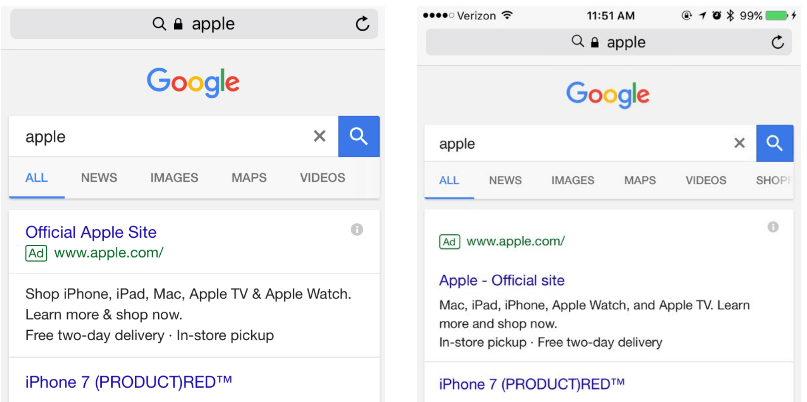This screenshot has width=807, height=402.
Task: Open ad info icon beside Official Apple Site
Action: coord(357,230)
